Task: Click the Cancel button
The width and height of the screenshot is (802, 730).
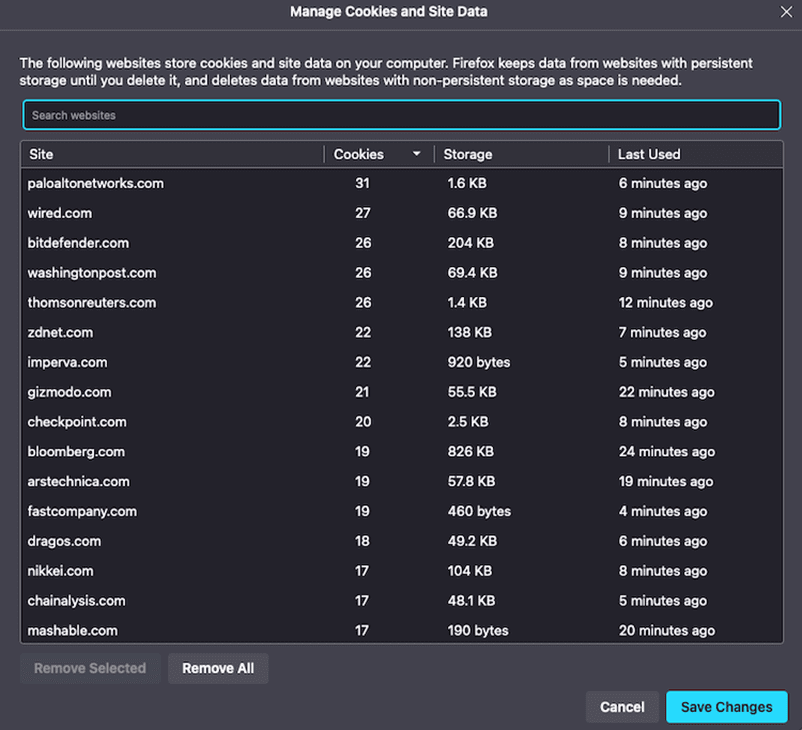Action: point(622,706)
